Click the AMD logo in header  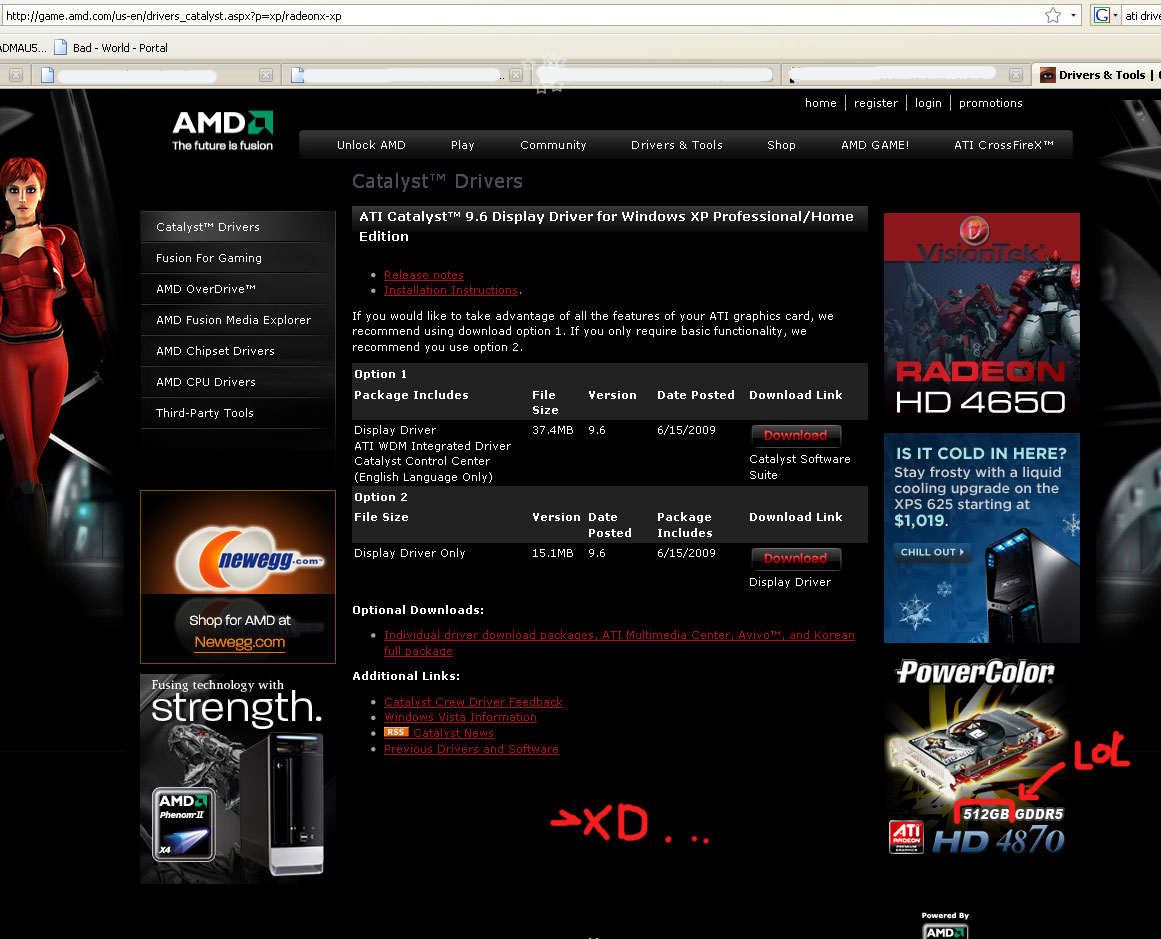point(222,131)
